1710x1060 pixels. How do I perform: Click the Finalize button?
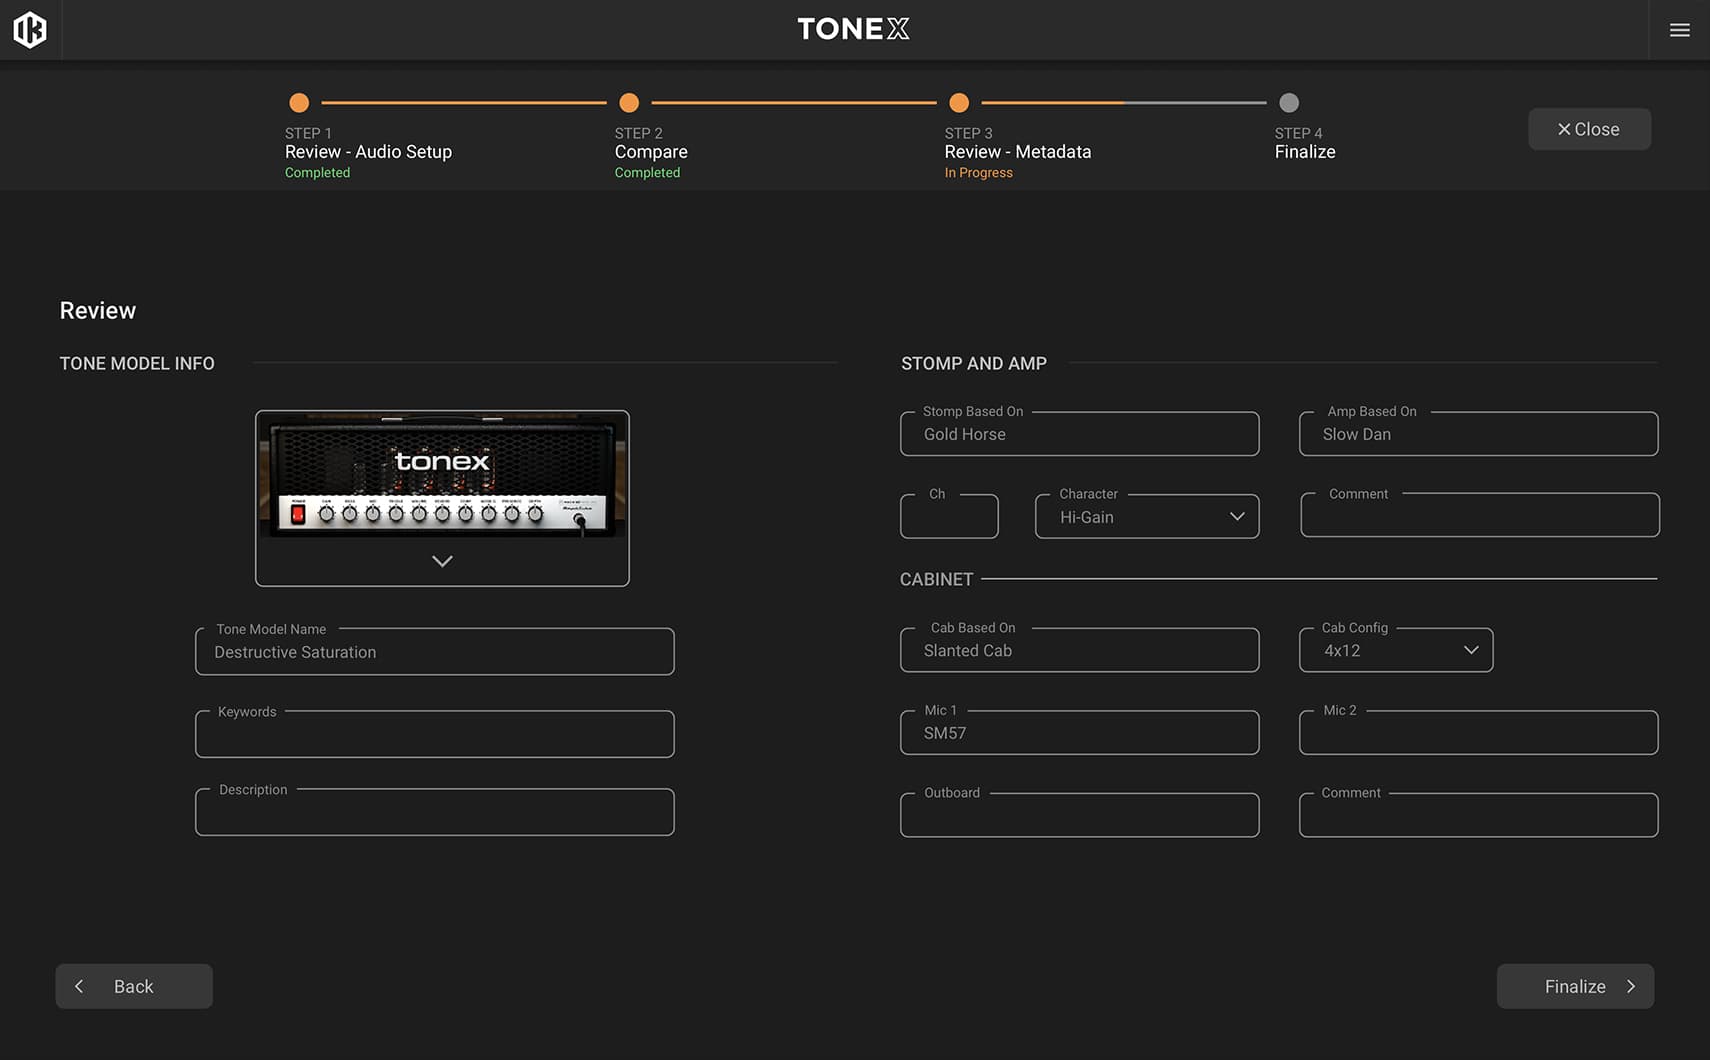(x=1575, y=986)
